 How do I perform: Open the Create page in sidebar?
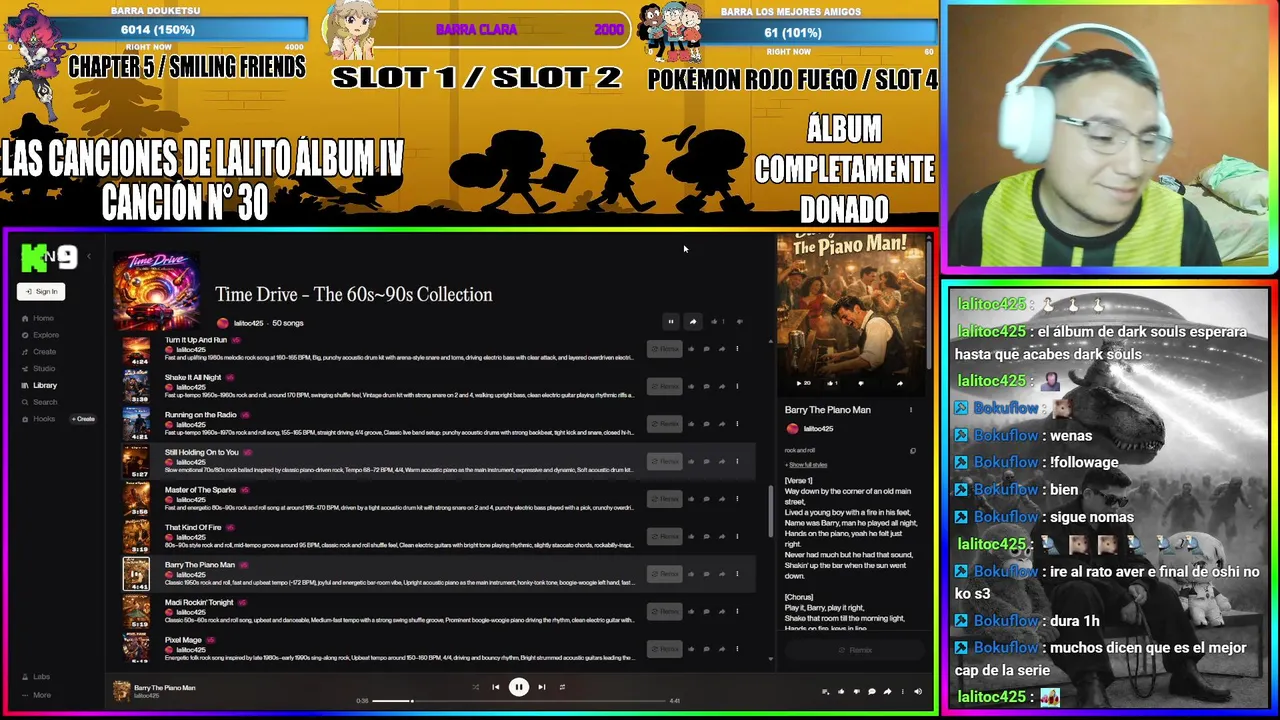pyautogui.click(x=39, y=352)
